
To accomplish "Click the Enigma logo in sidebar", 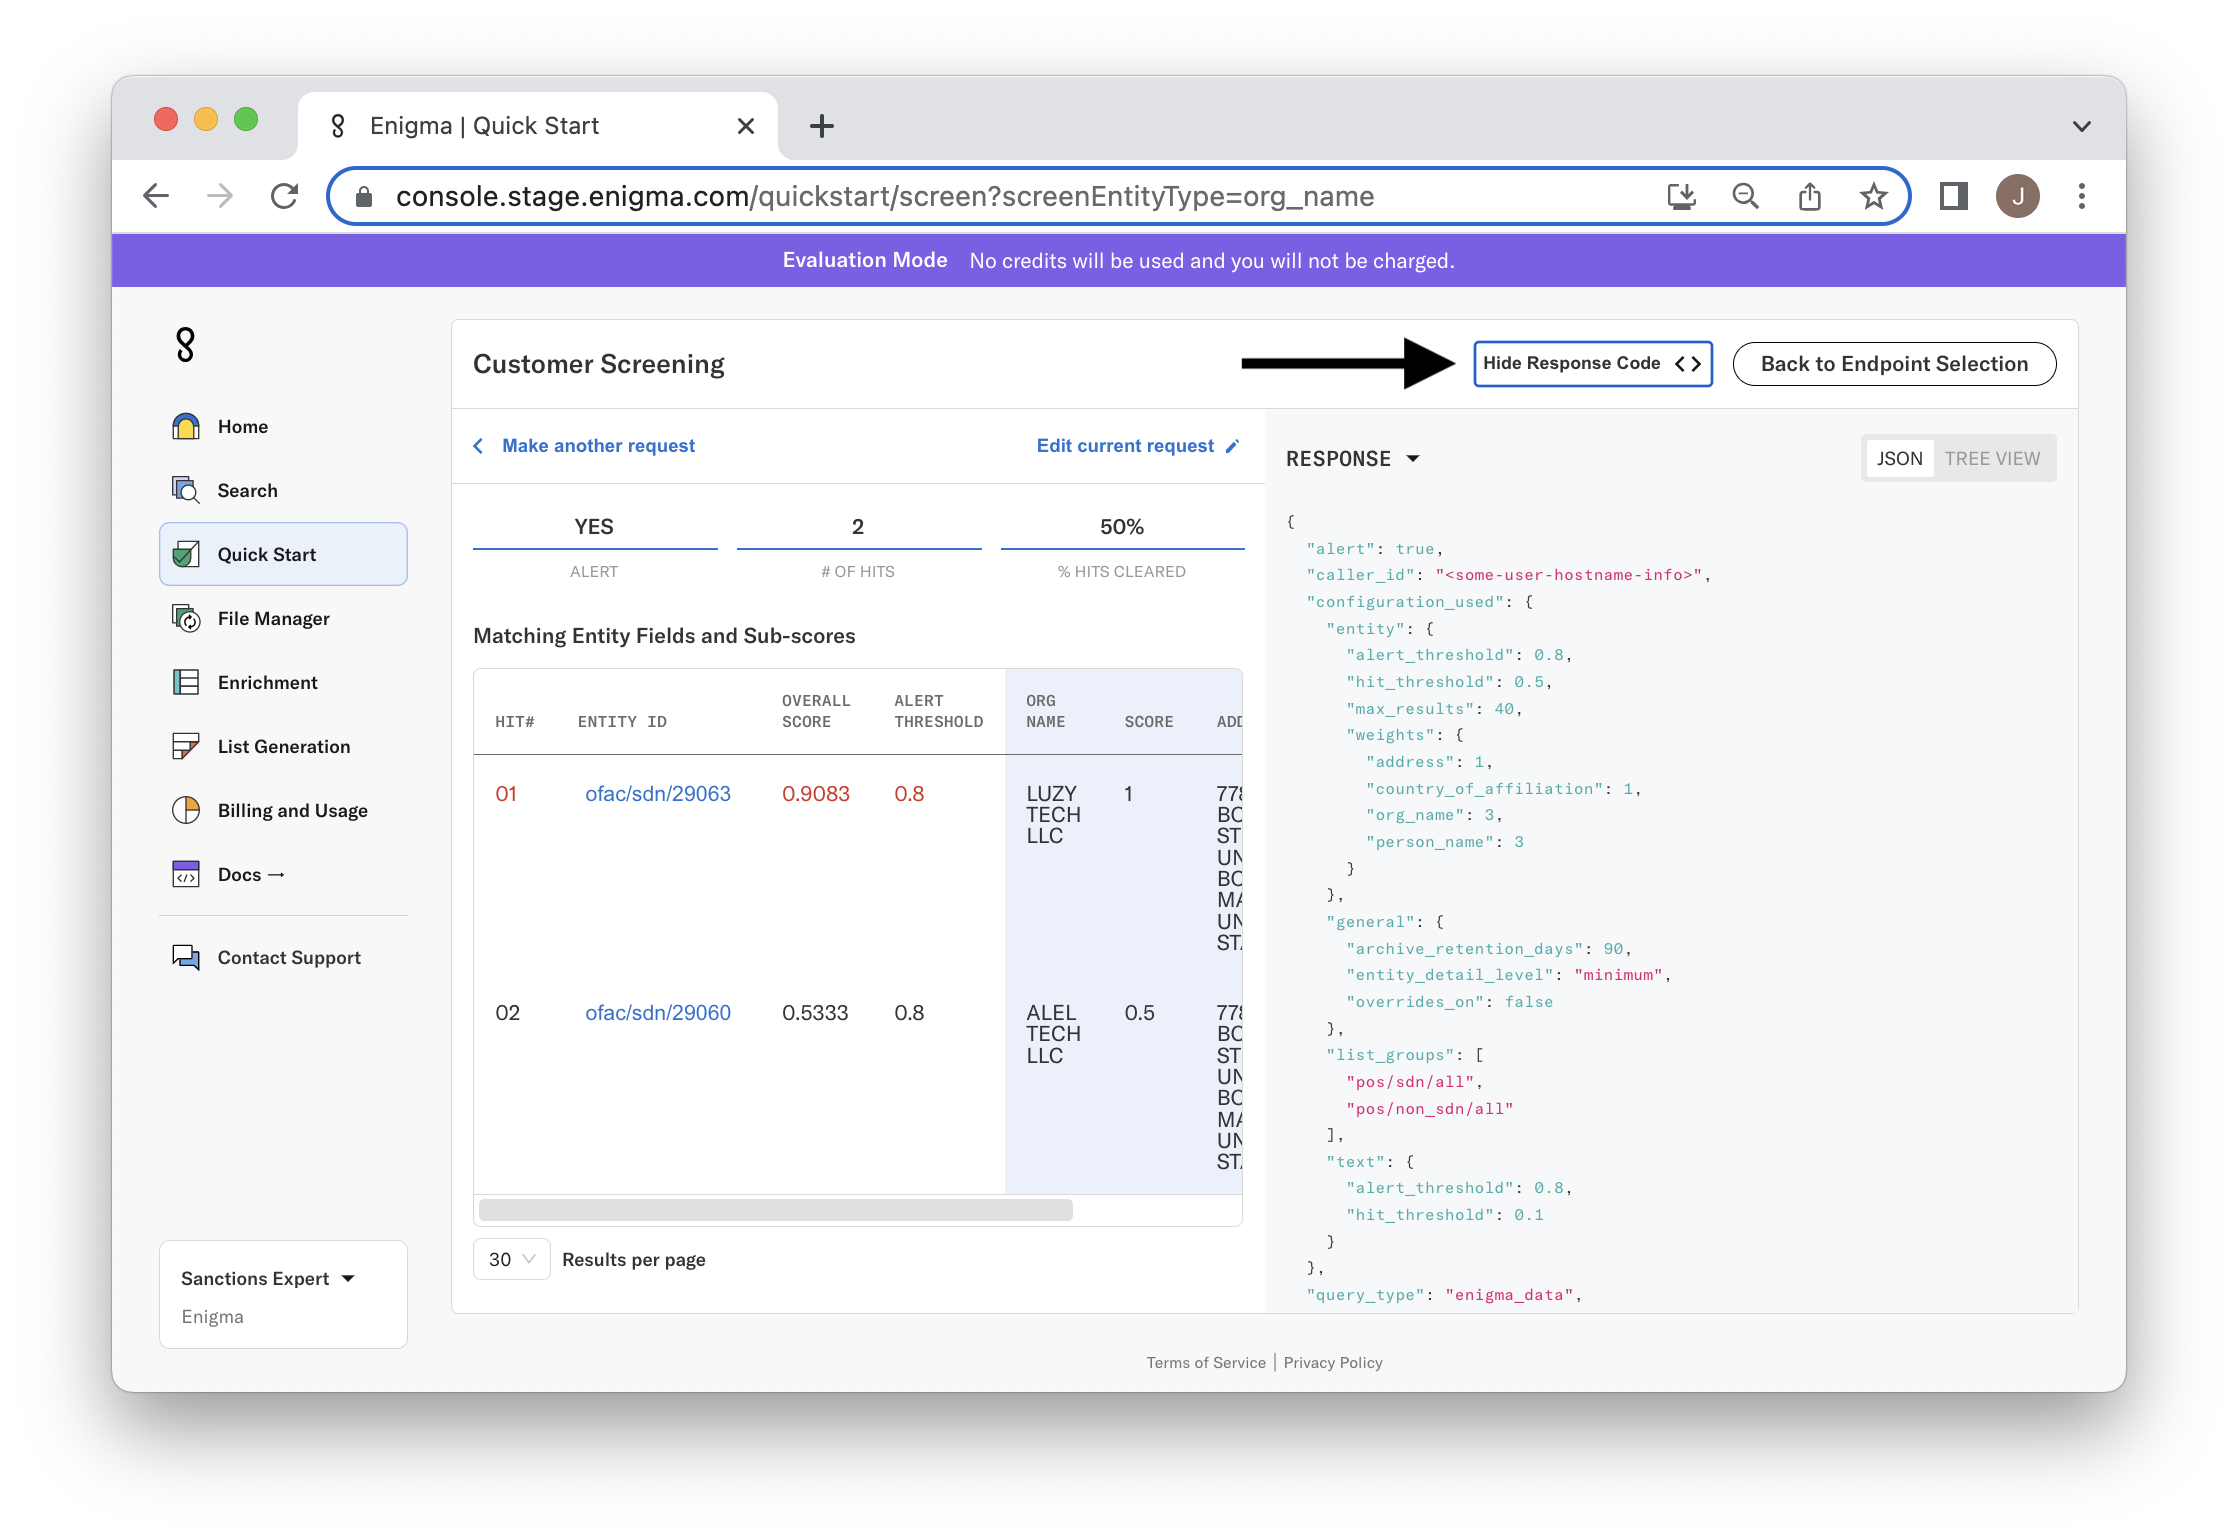I will tap(186, 345).
